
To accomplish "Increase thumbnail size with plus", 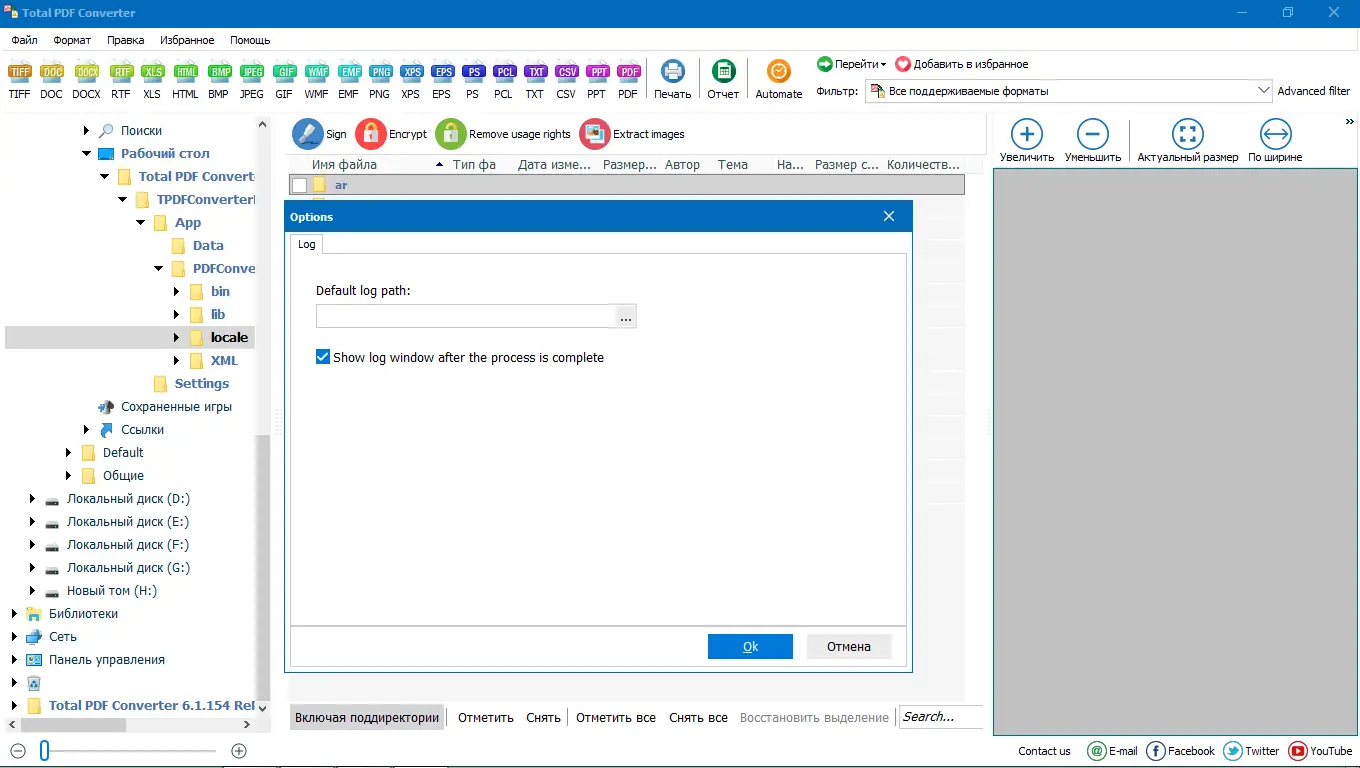I will [x=239, y=751].
